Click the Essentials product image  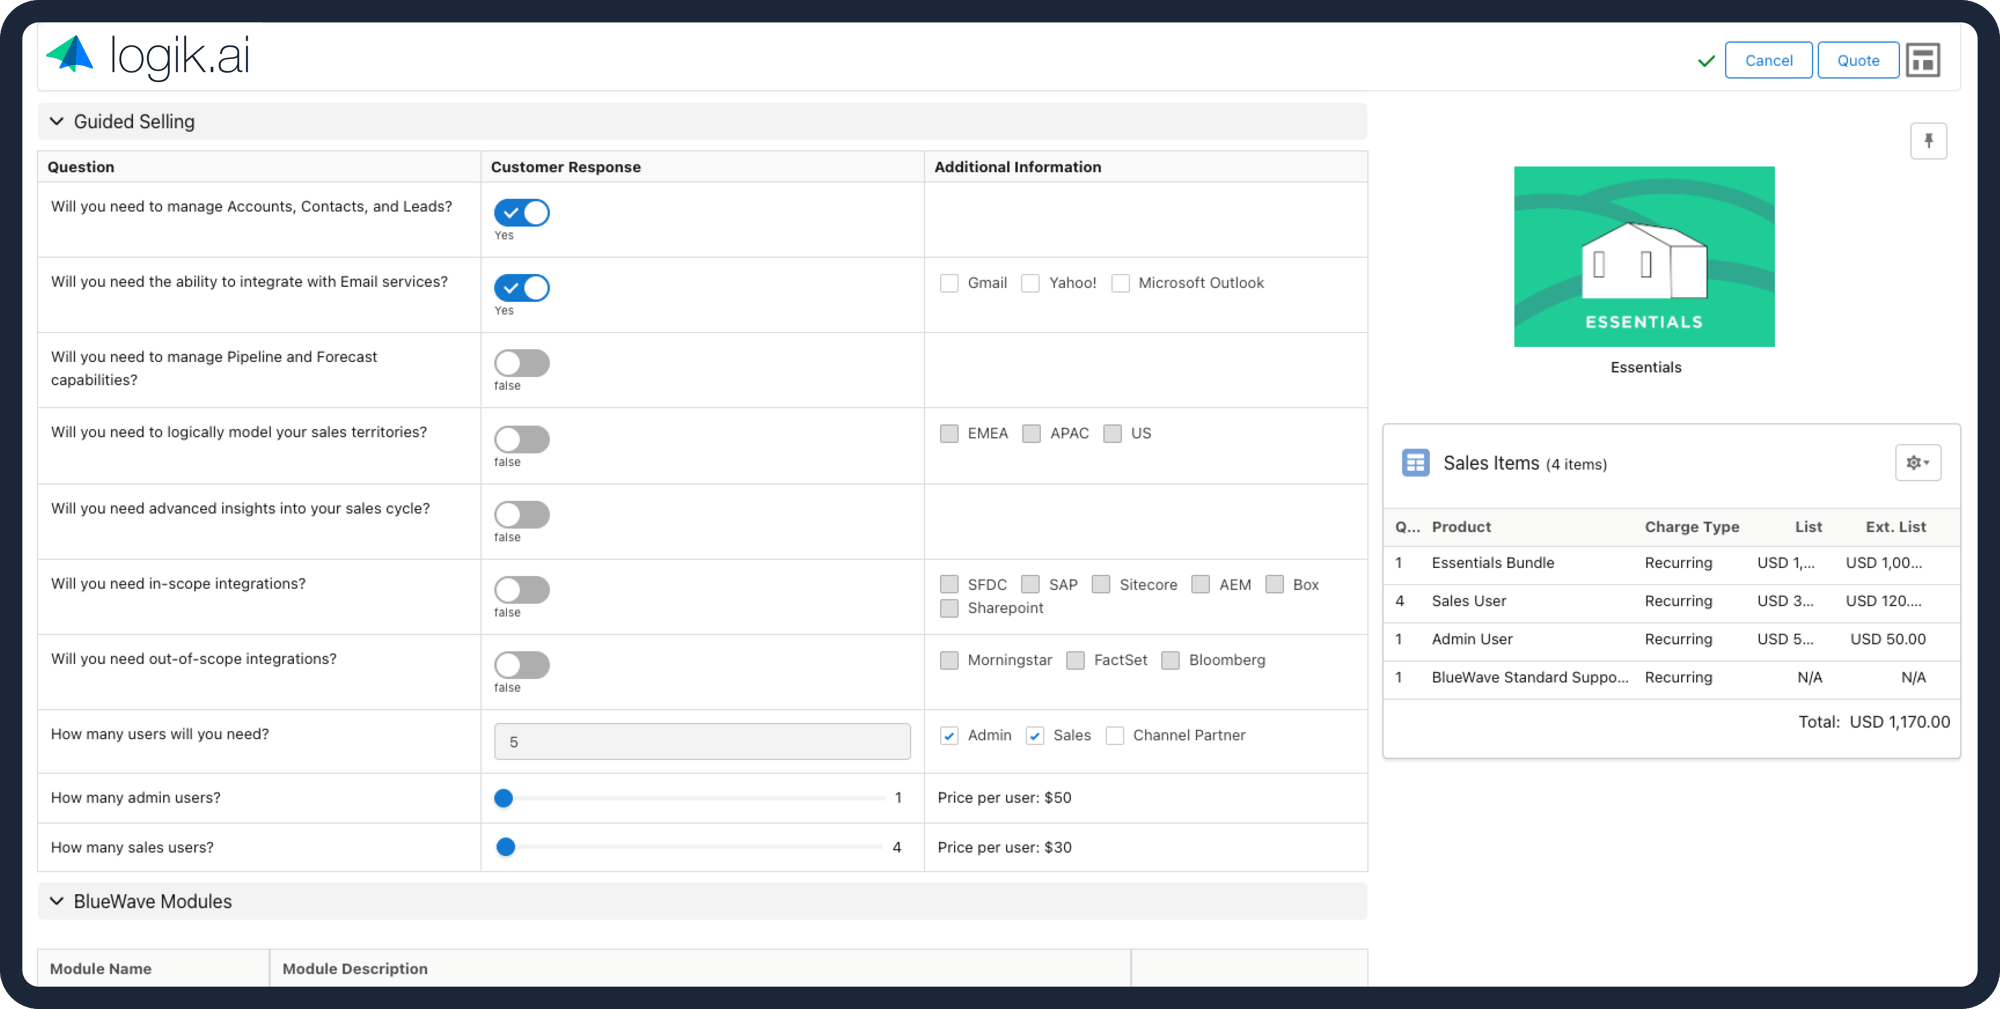[x=1644, y=257]
